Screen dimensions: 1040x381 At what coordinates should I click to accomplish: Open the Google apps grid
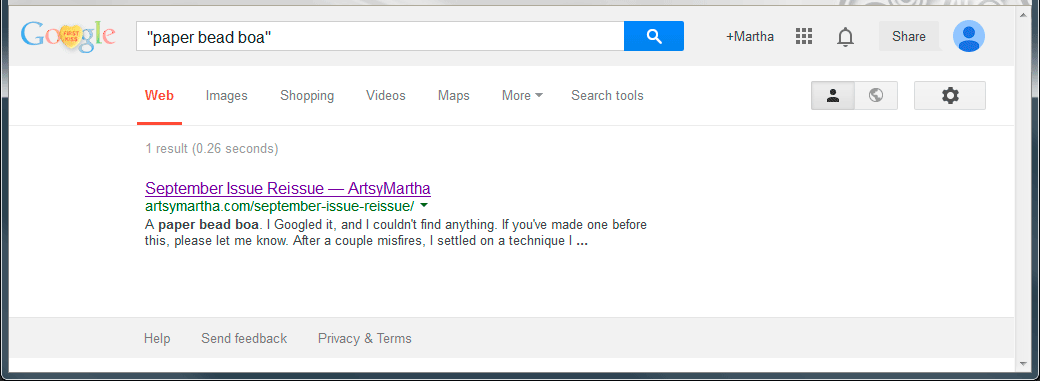[x=804, y=37]
